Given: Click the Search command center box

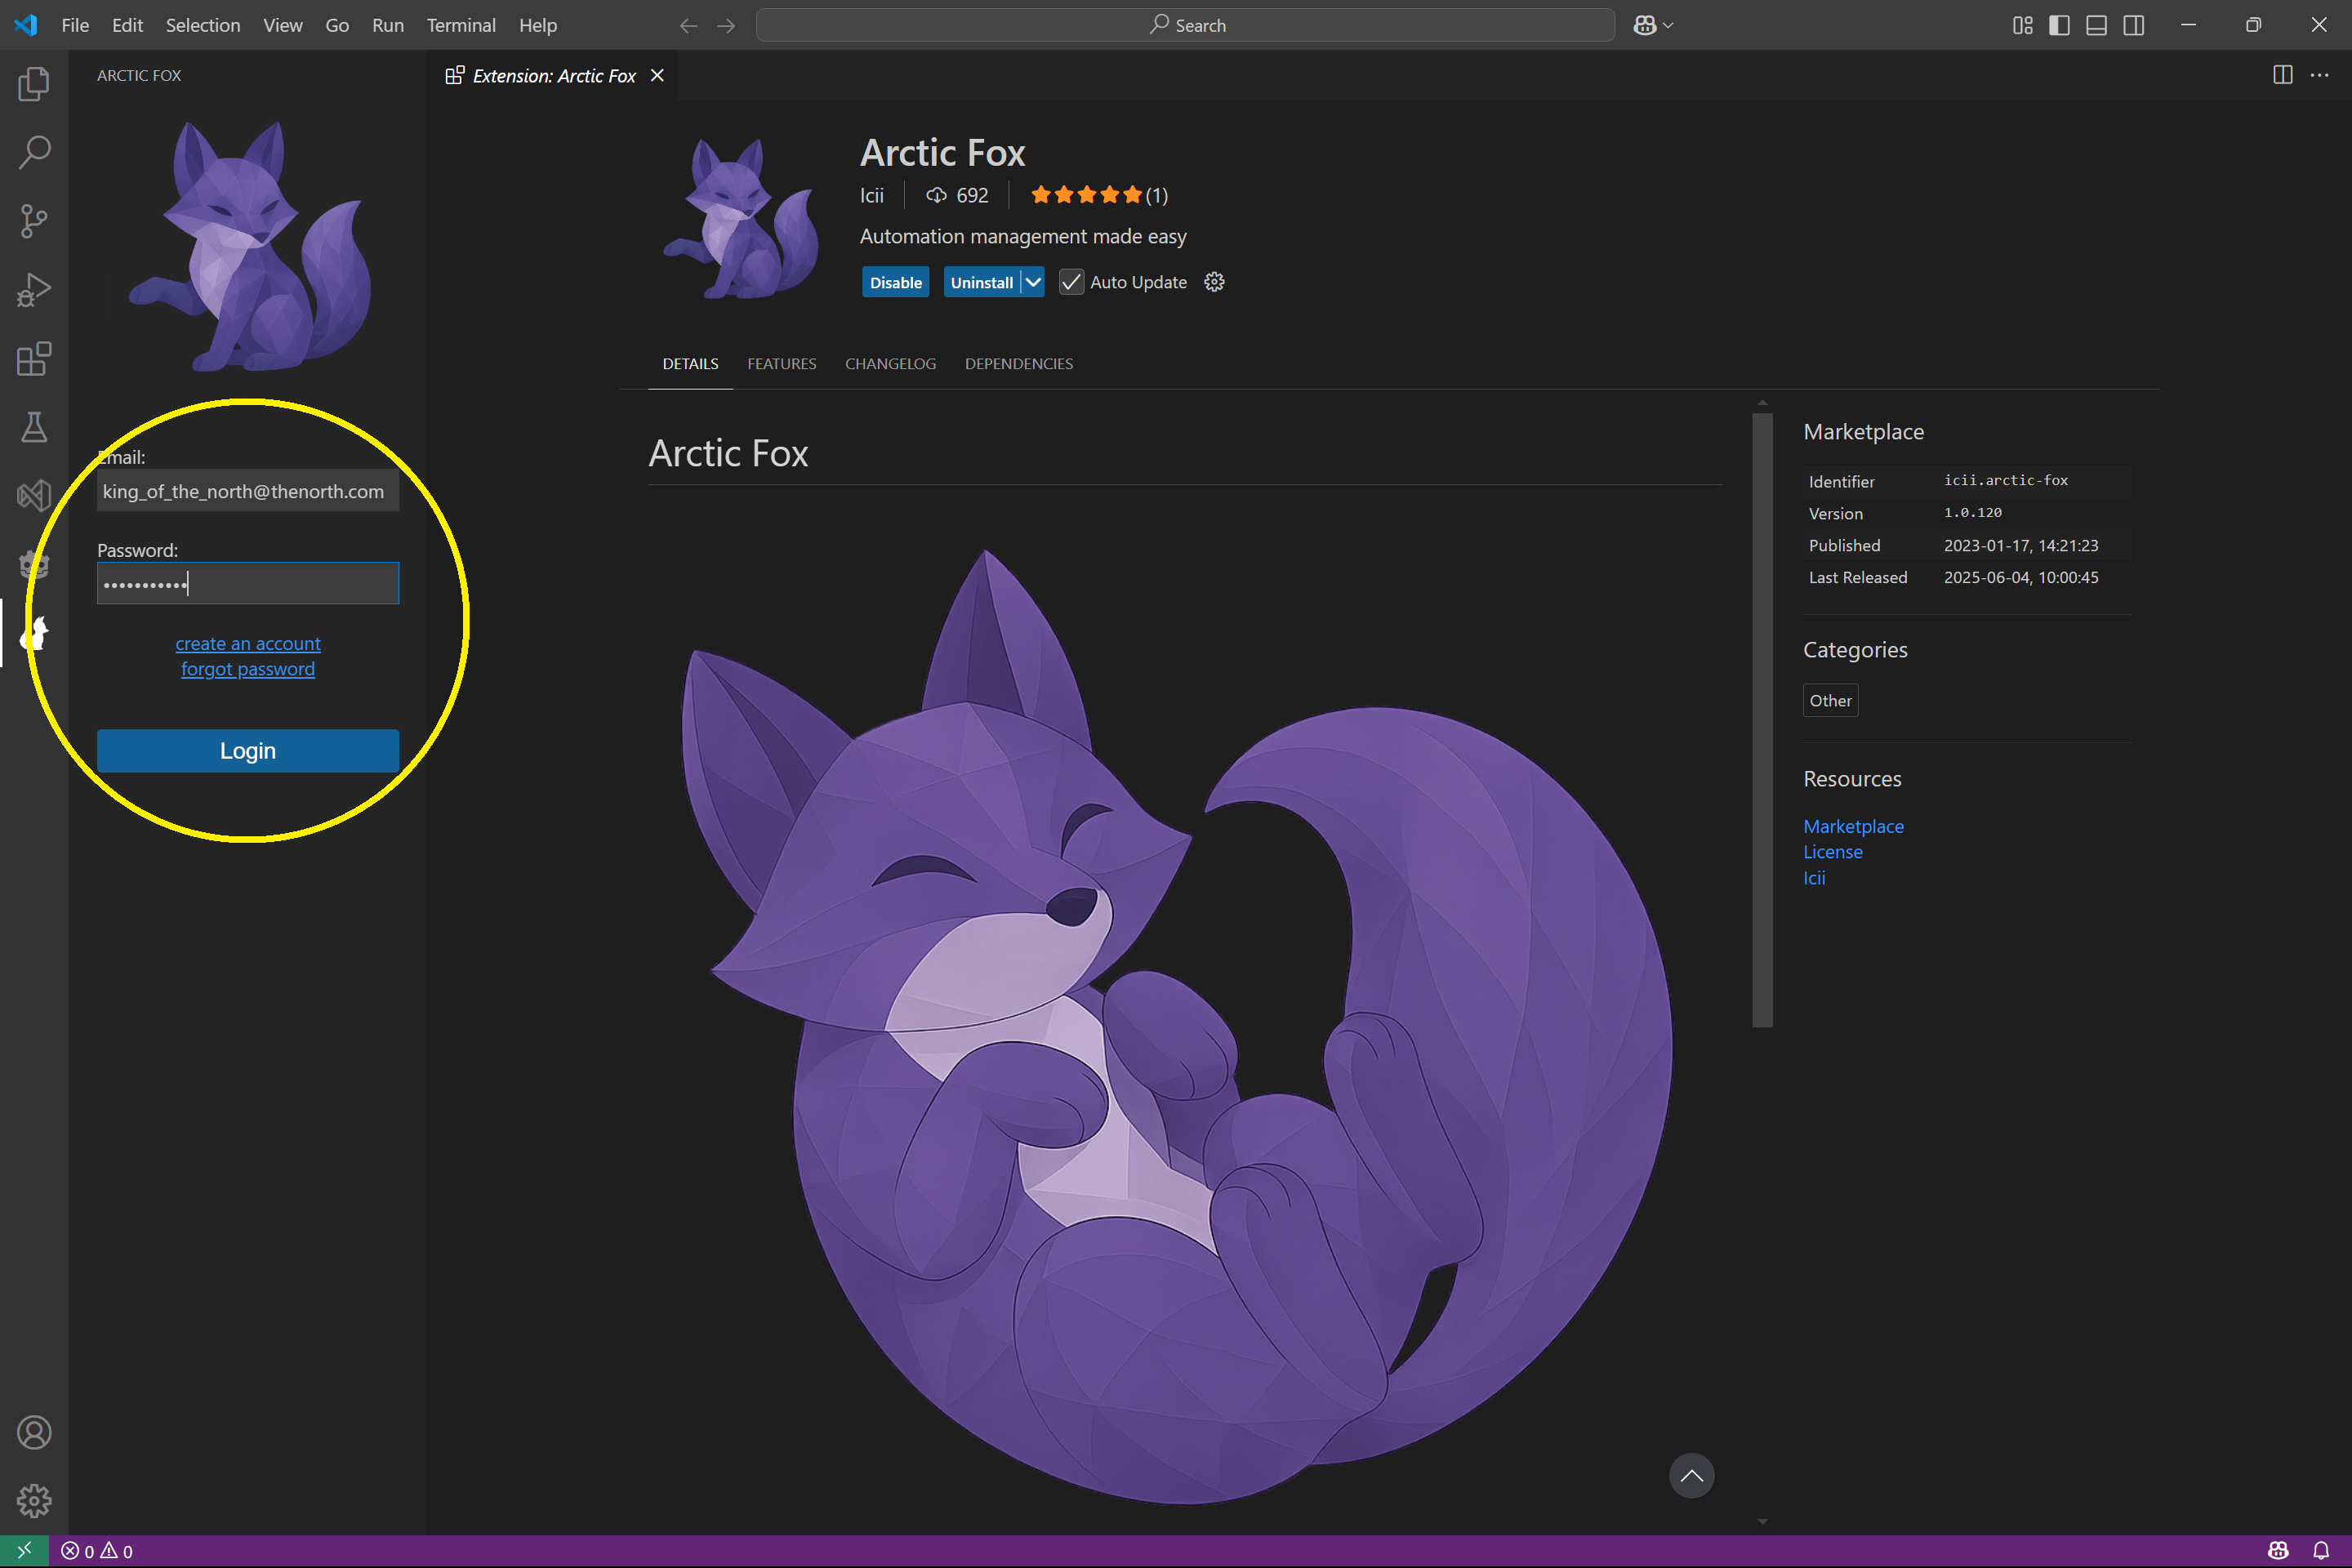Looking at the screenshot, I should click(x=1185, y=25).
